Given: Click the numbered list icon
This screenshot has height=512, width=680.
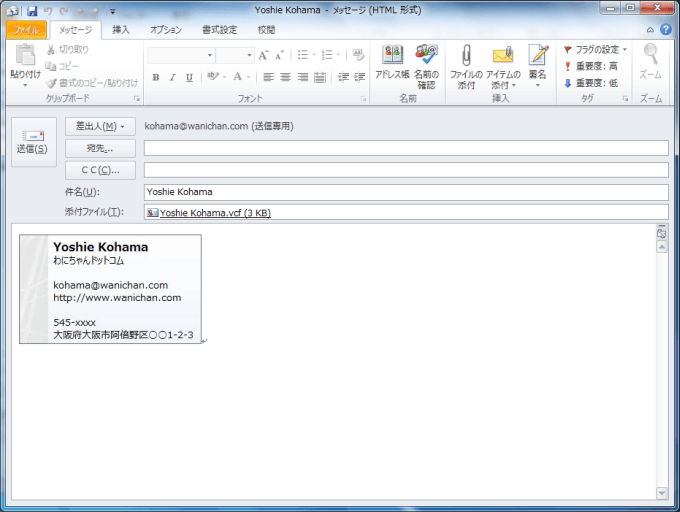Looking at the screenshot, I should pyautogui.click(x=327, y=55).
